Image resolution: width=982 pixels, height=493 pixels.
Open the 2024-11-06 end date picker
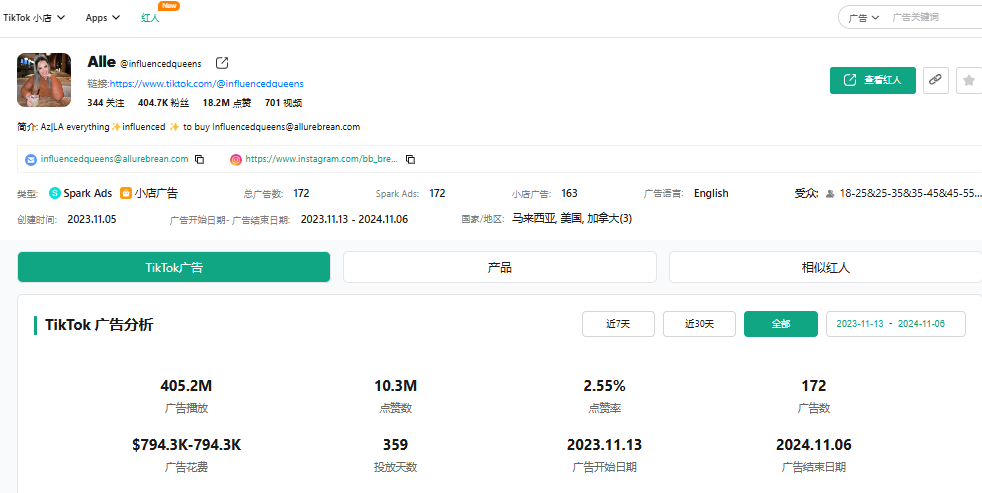[x=921, y=324]
